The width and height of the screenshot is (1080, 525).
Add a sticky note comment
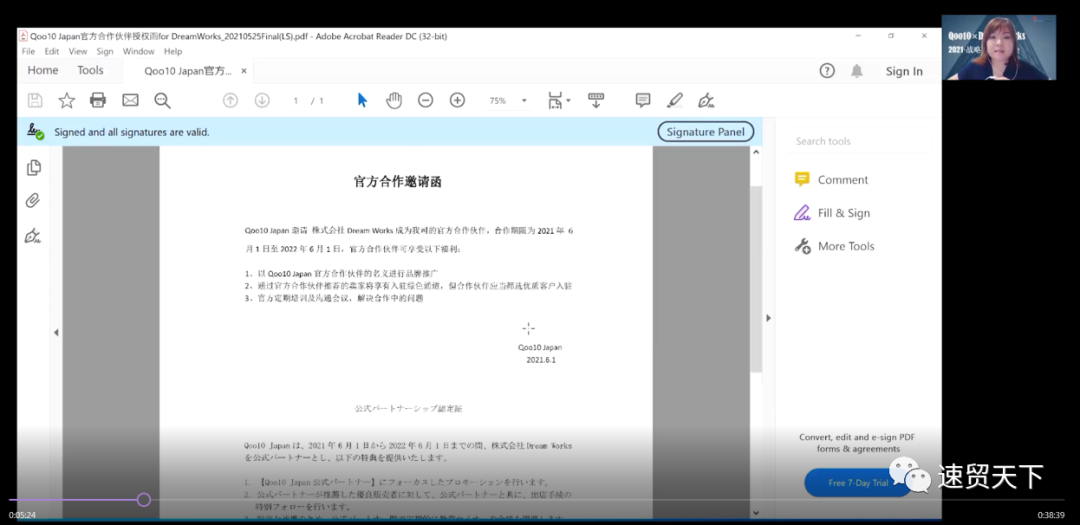(x=643, y=101)
